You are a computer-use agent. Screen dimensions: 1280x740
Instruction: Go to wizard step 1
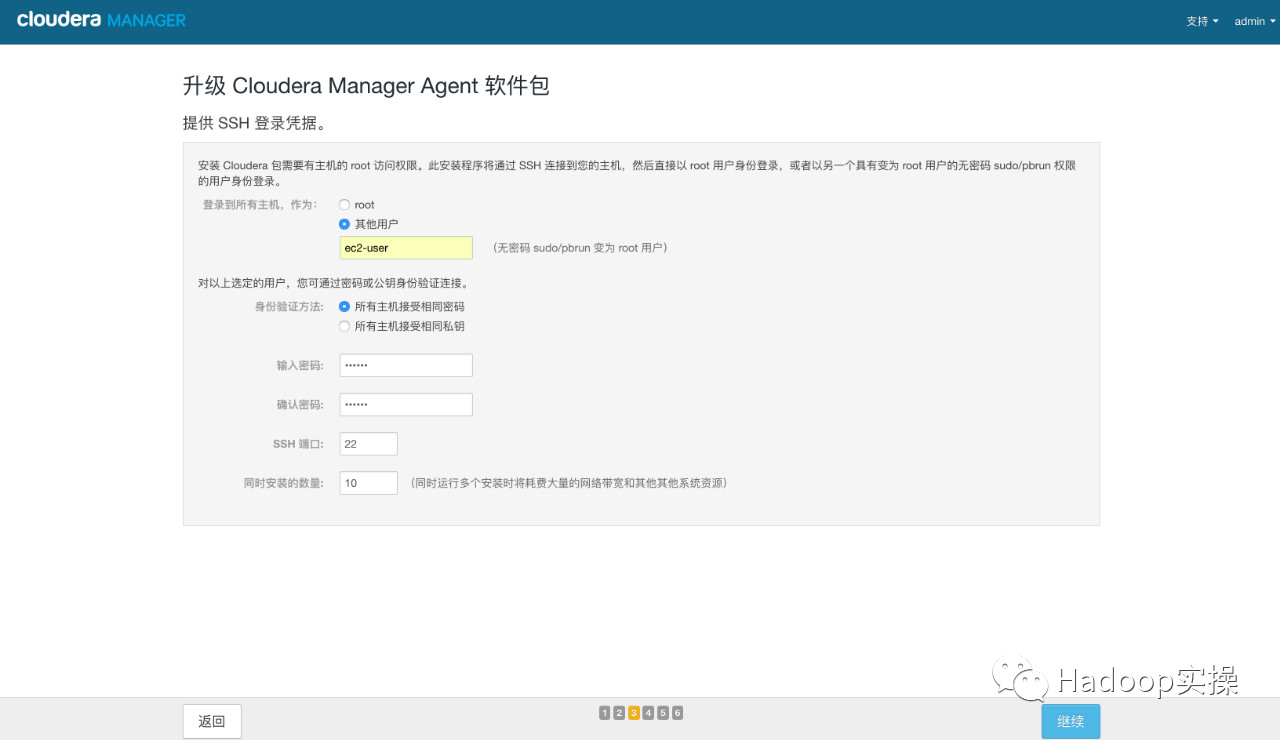pyautogui.click(x=605, y=713)
